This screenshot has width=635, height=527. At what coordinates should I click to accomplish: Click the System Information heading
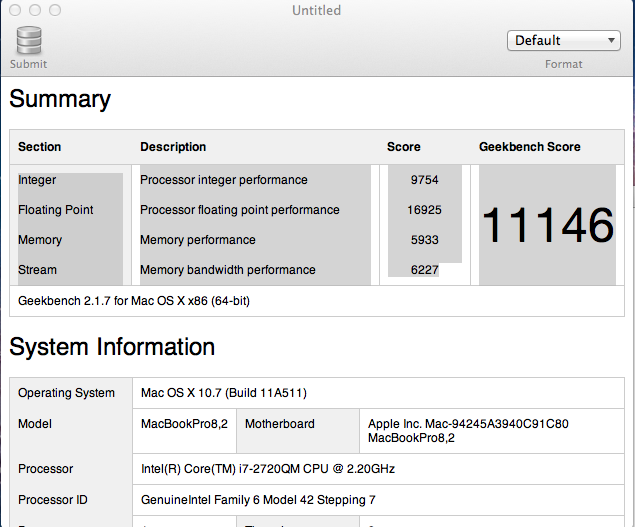(x=112, y=347)
